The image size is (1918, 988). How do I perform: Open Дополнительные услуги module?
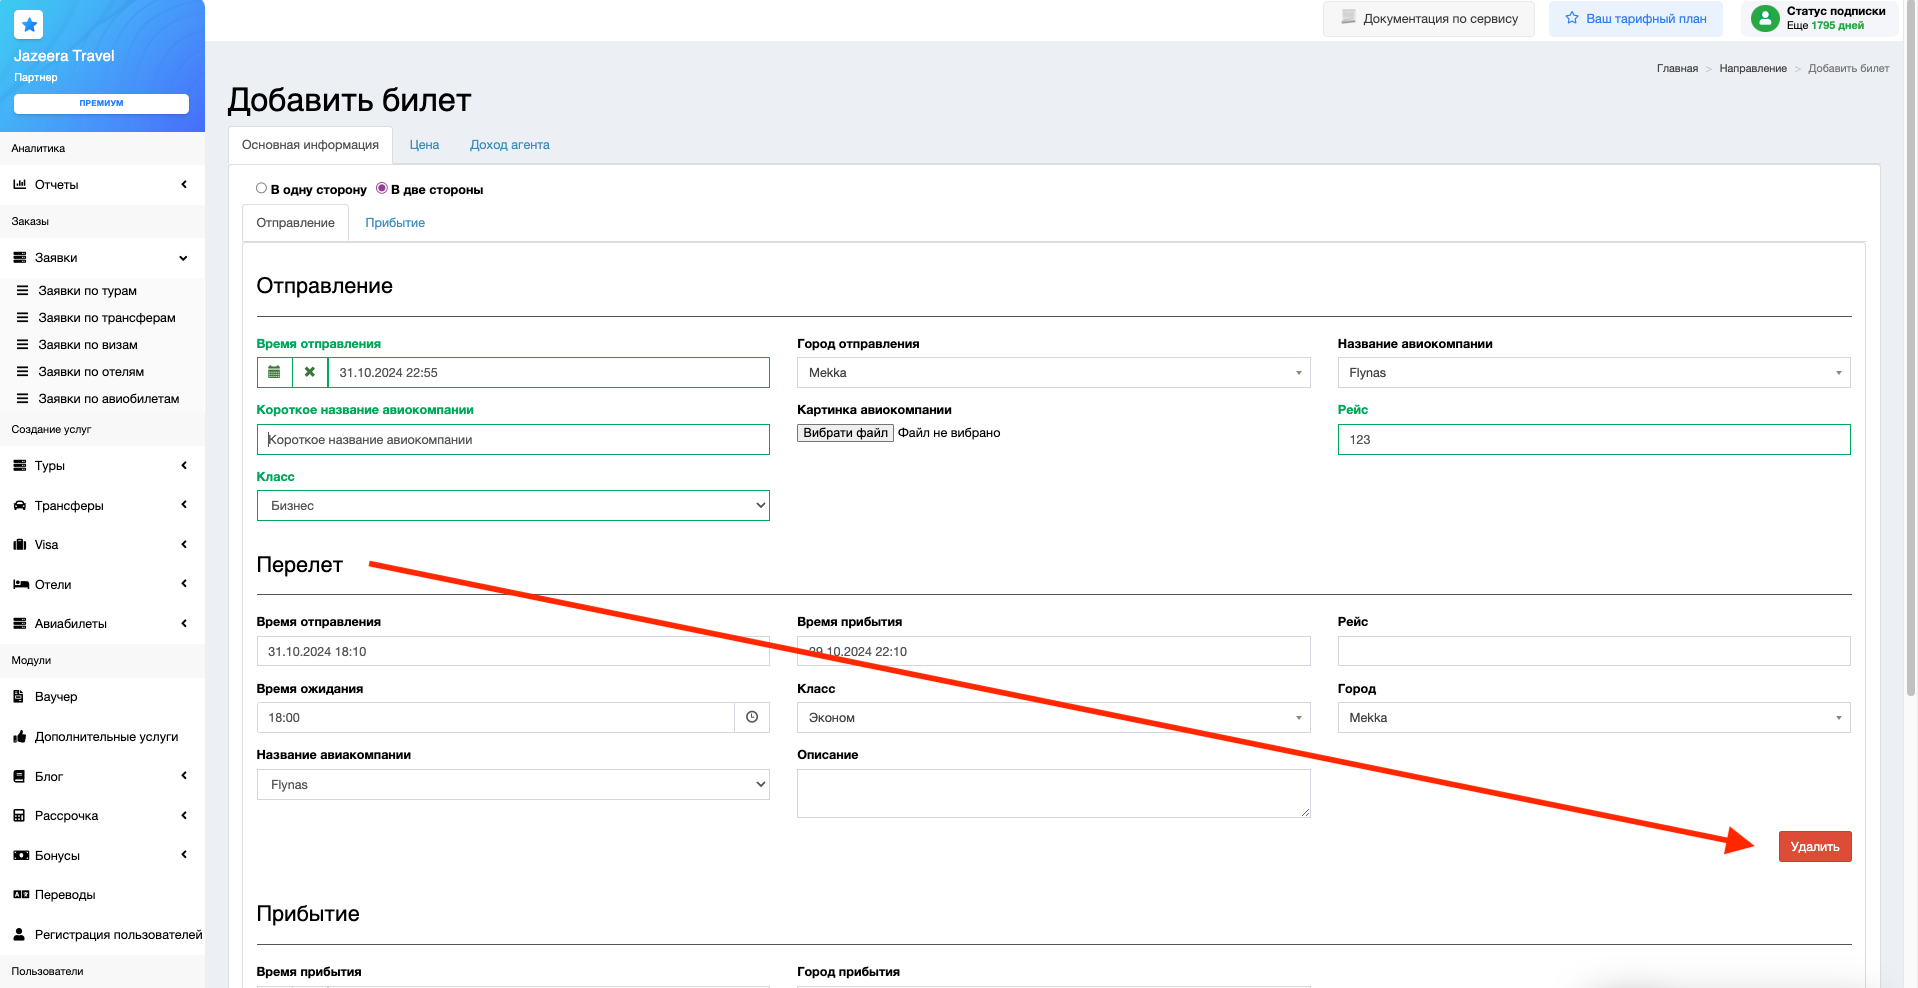106,737
